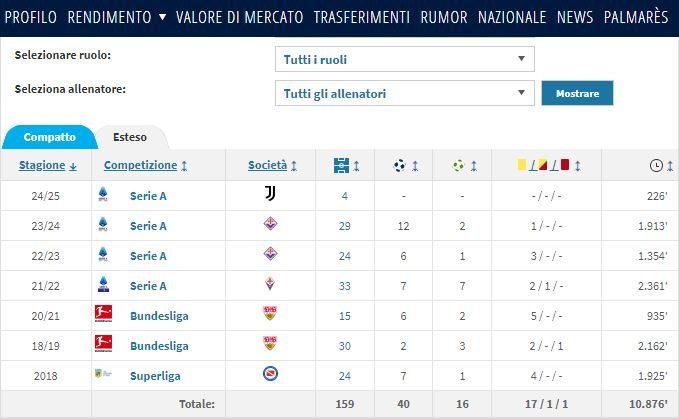
Task: Click Stuttgart crest in 18/19 row
Action: point(270,343)
